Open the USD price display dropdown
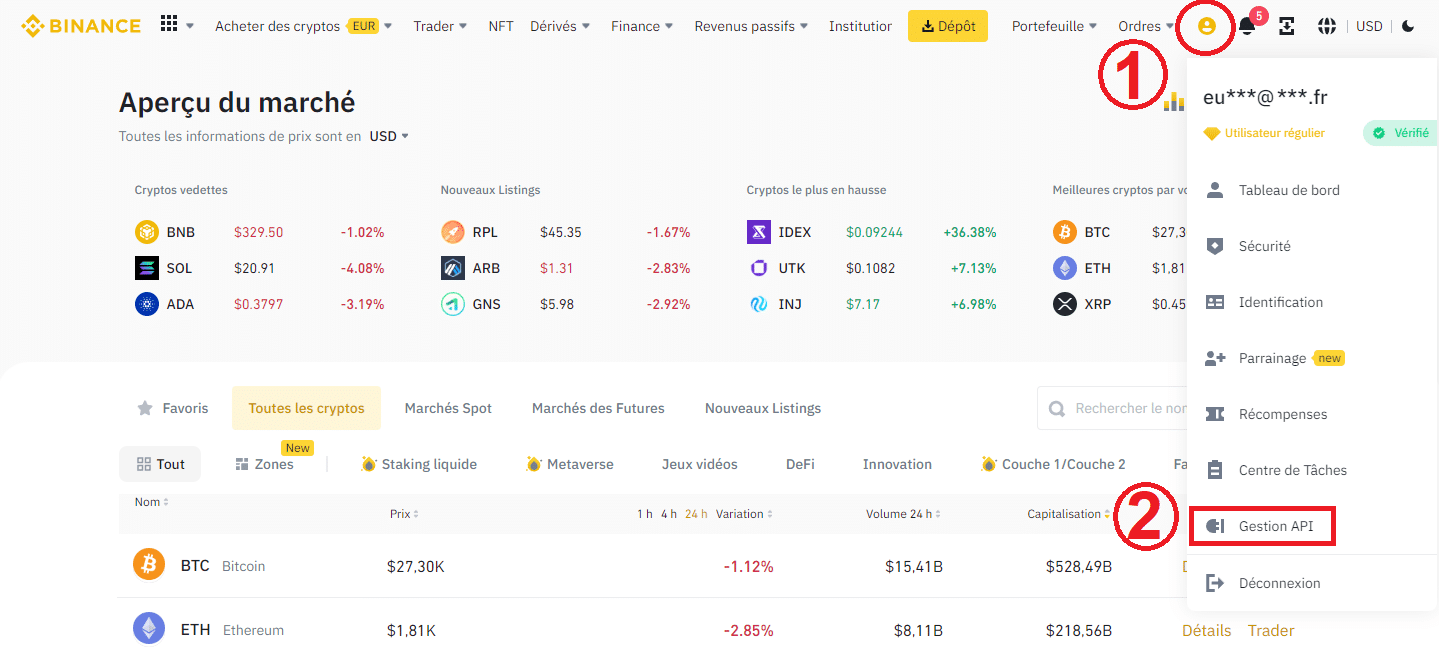The image size is (1439, 660). coord(388,136)
